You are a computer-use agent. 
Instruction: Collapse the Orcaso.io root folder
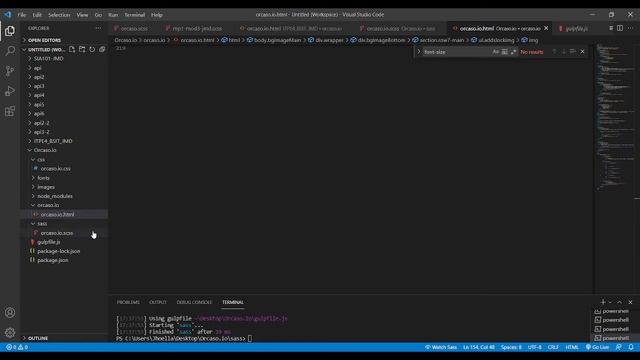point(64,150)
